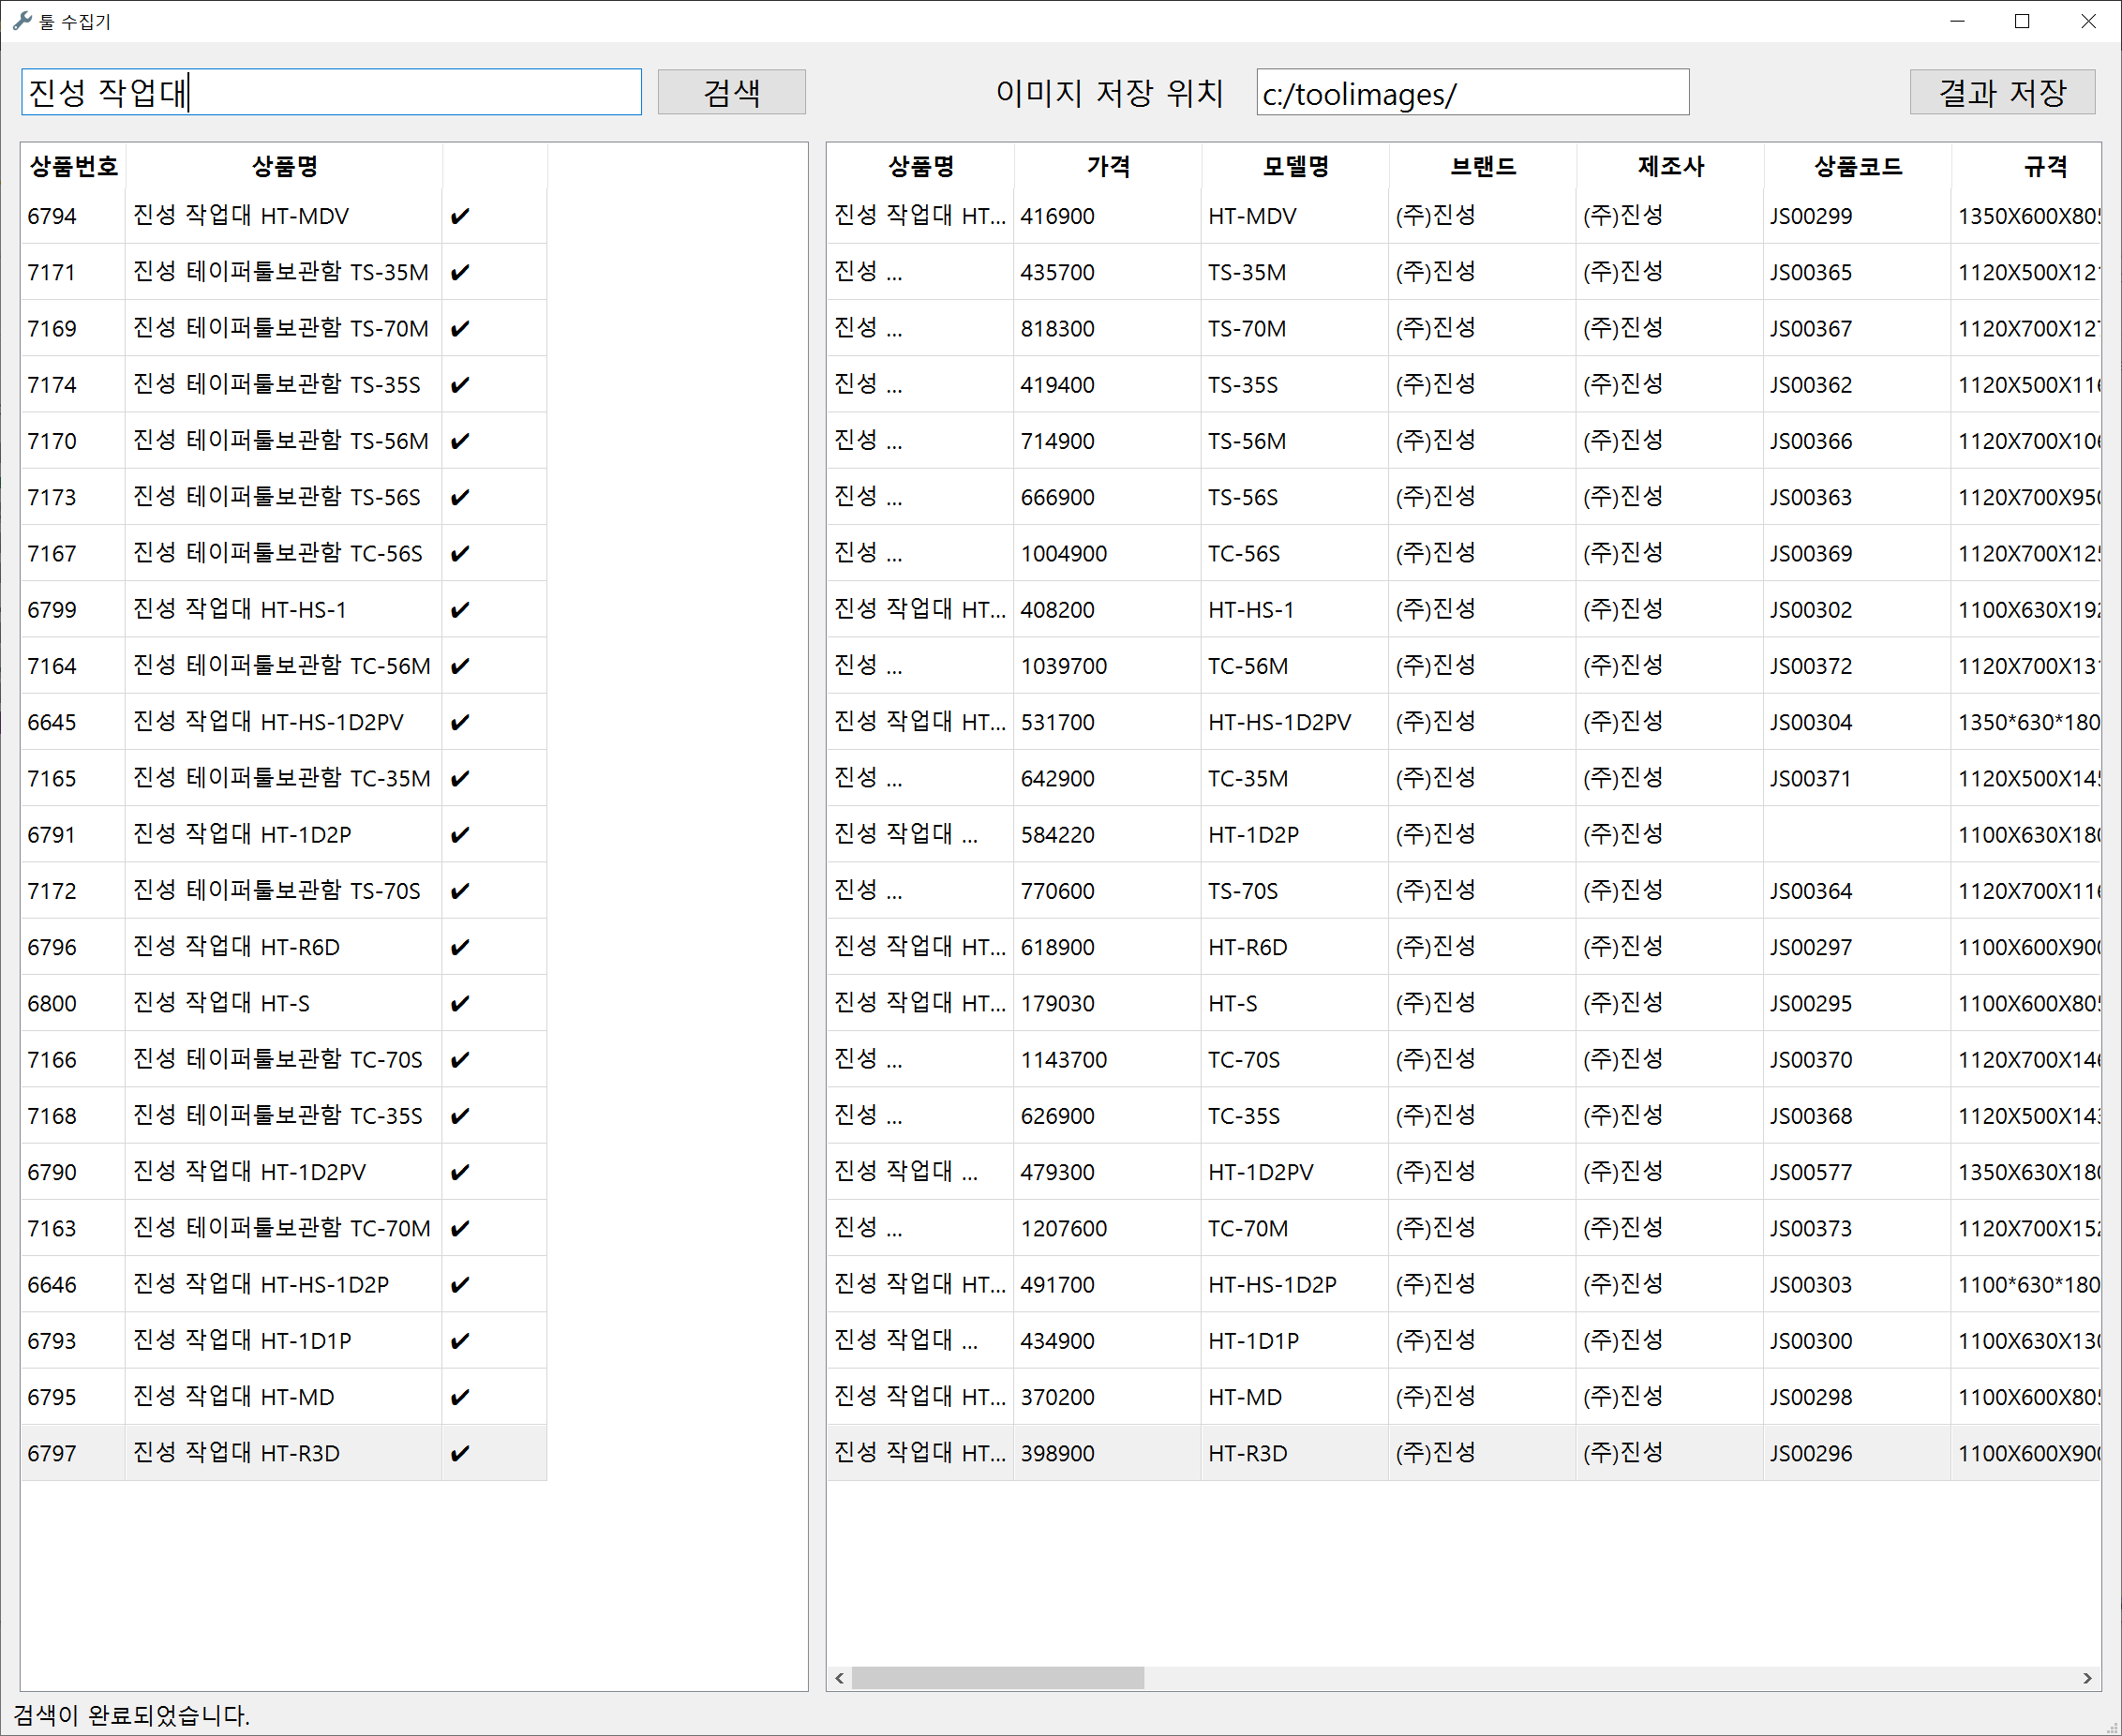
Task: Click the 브랜드 column header
Action: 1482,166
